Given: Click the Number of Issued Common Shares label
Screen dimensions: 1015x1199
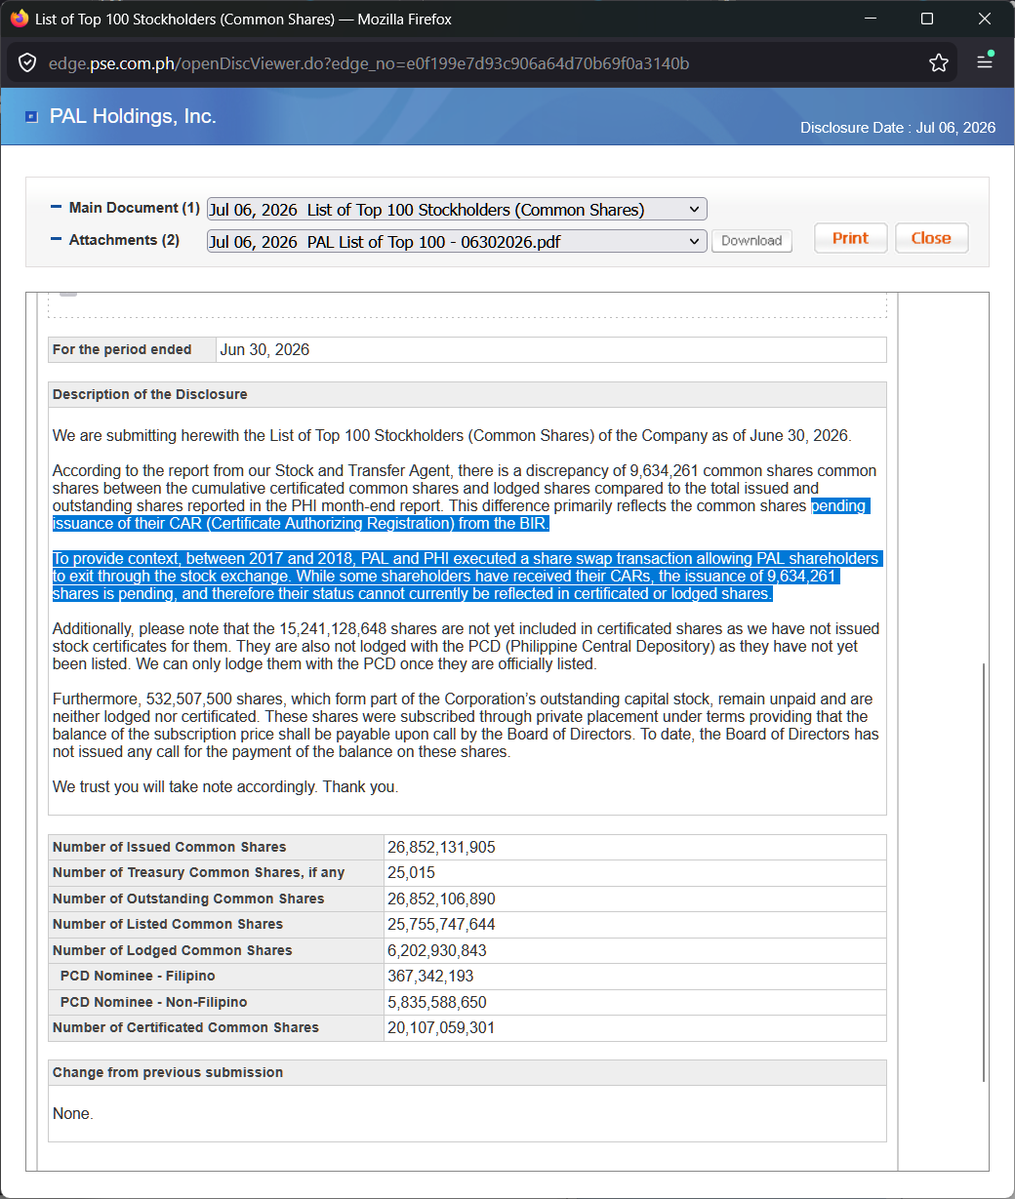Looking at the screenshot, I should coord(169,847).
